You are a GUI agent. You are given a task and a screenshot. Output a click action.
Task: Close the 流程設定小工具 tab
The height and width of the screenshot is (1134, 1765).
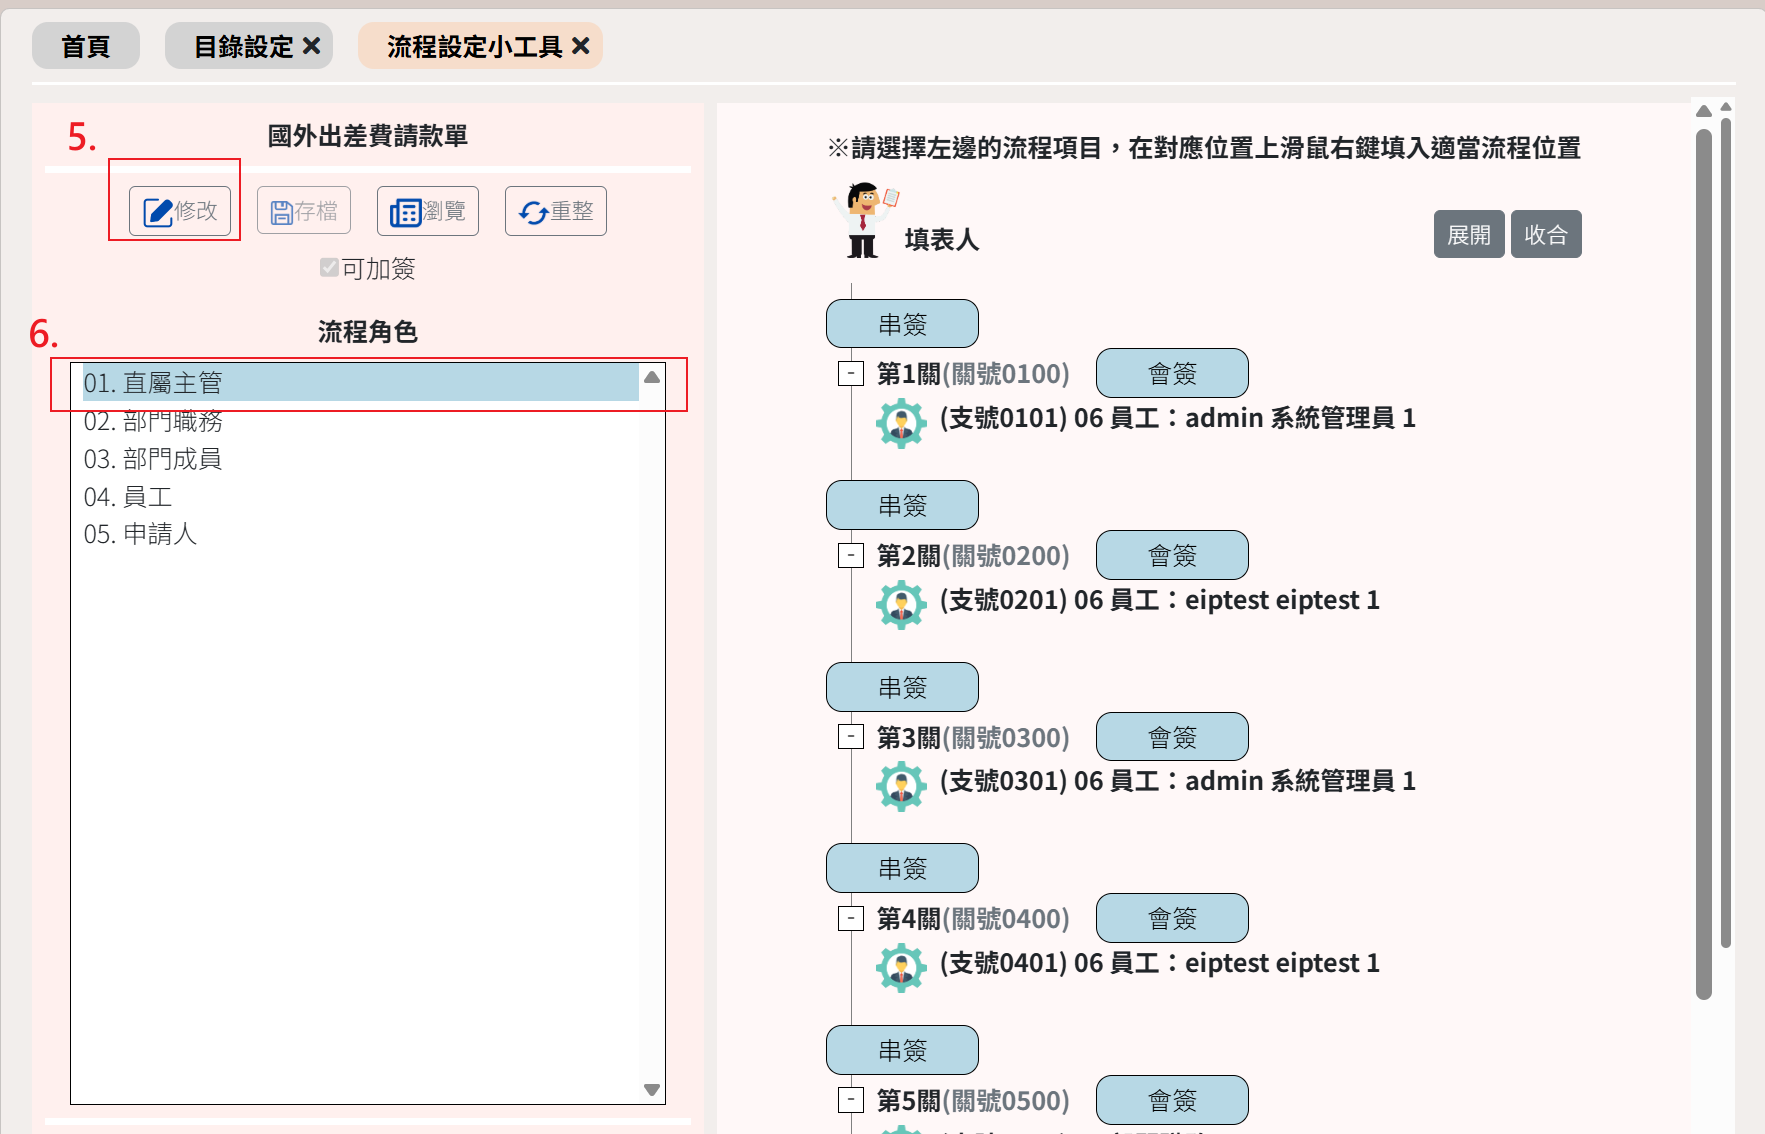[581, 46]
